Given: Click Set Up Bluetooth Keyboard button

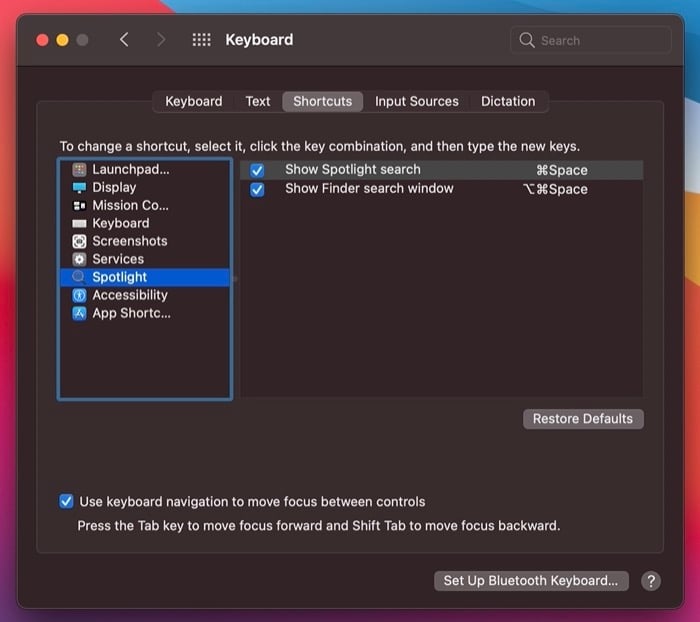Looking at the screenshot, I should point(531,581).
